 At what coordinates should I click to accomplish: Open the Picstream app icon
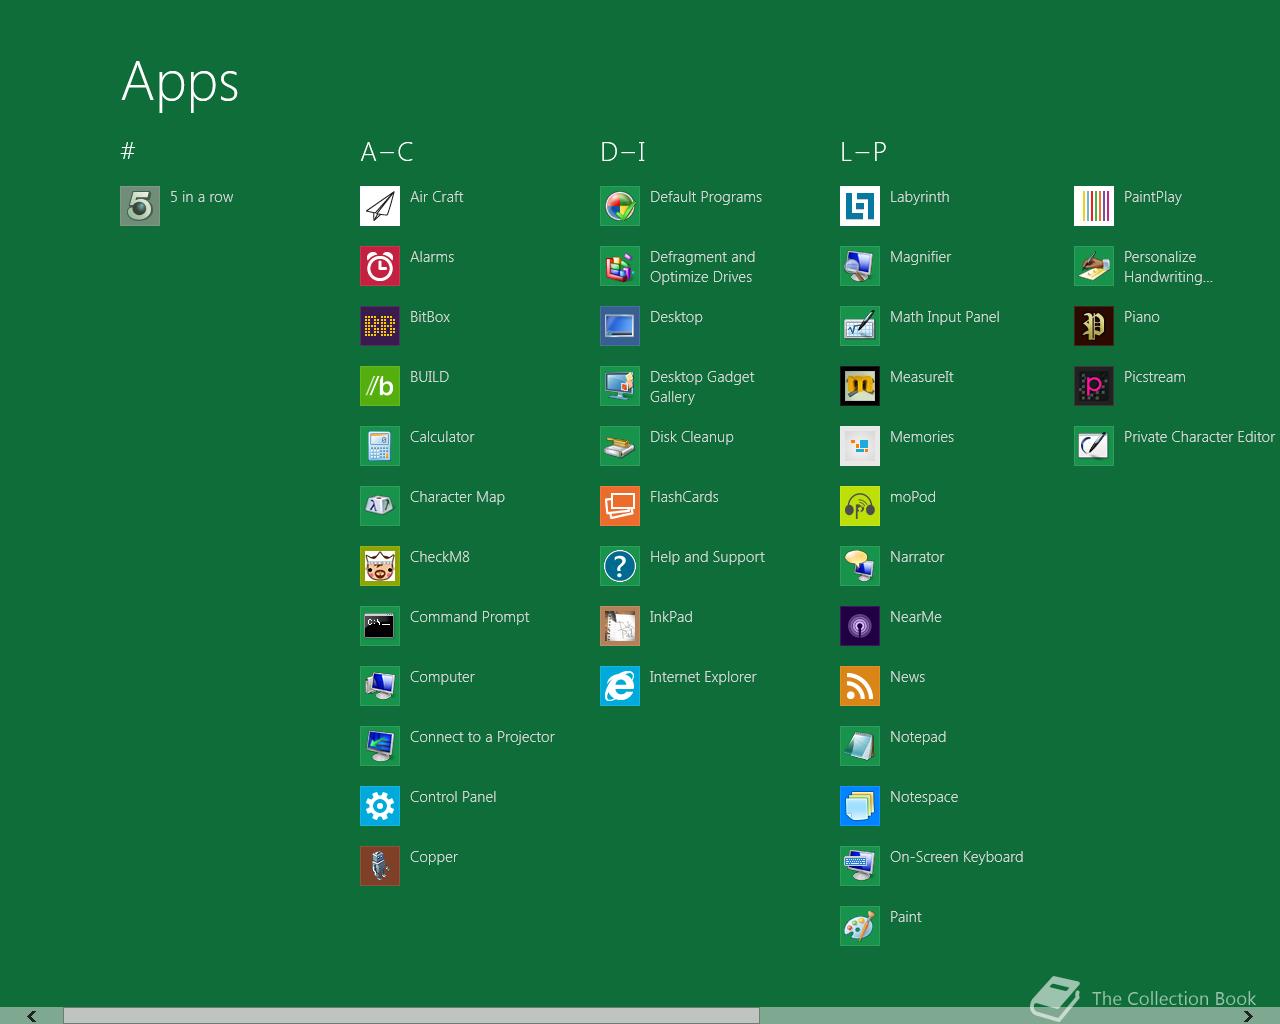click(1094, 386)
